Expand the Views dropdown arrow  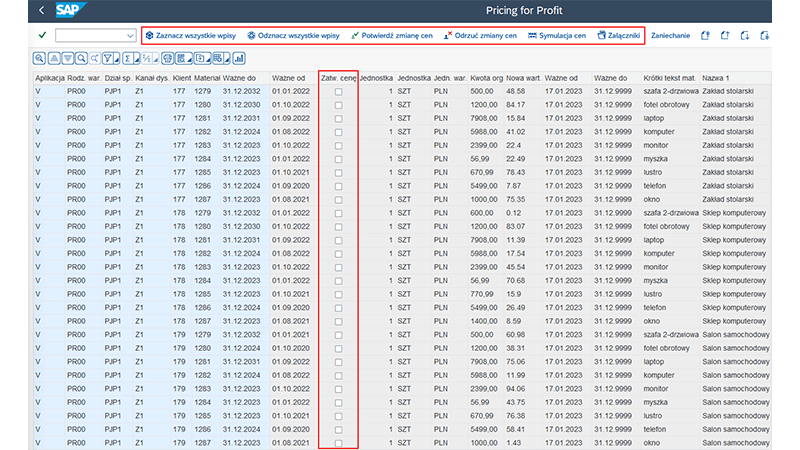[x=190, y=58]
